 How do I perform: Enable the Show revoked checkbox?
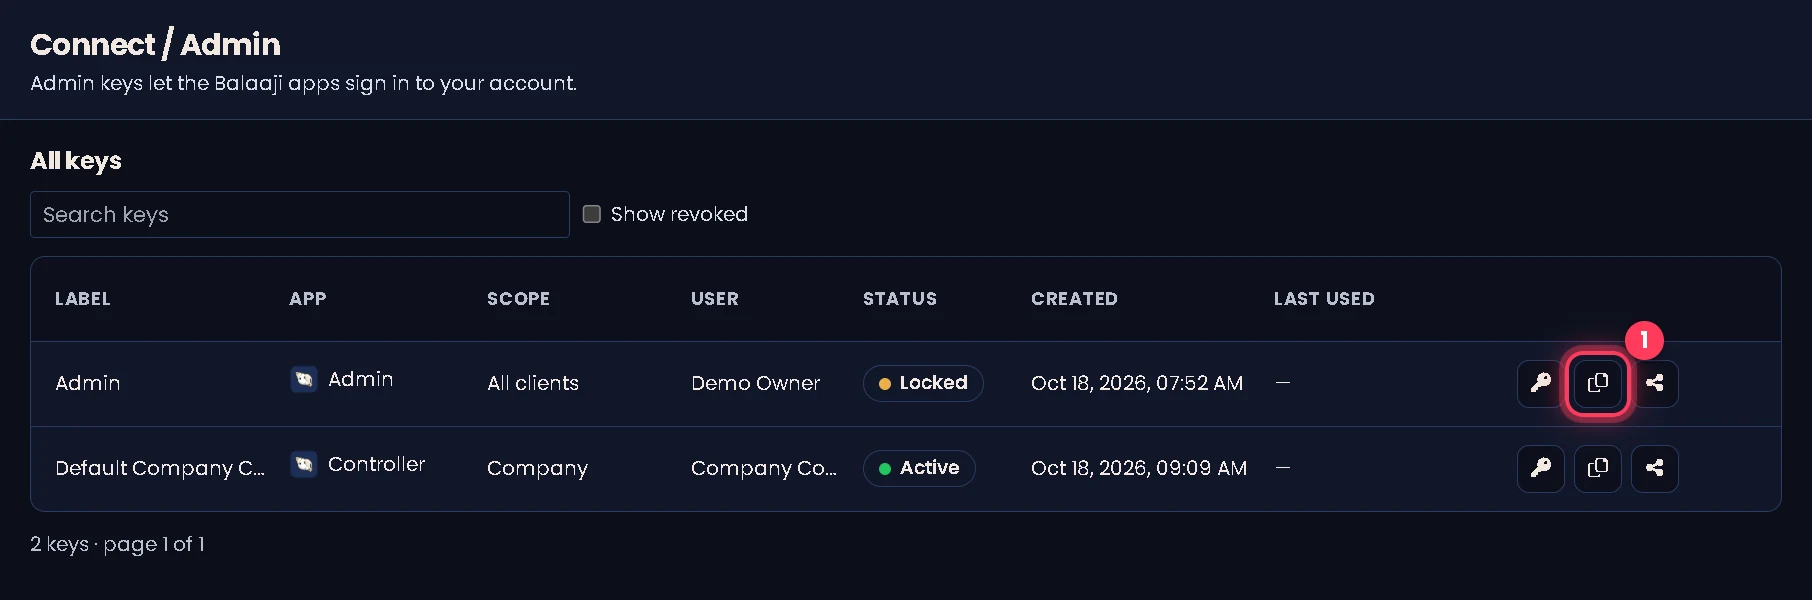pyautogui.click(x=592, y=214)
